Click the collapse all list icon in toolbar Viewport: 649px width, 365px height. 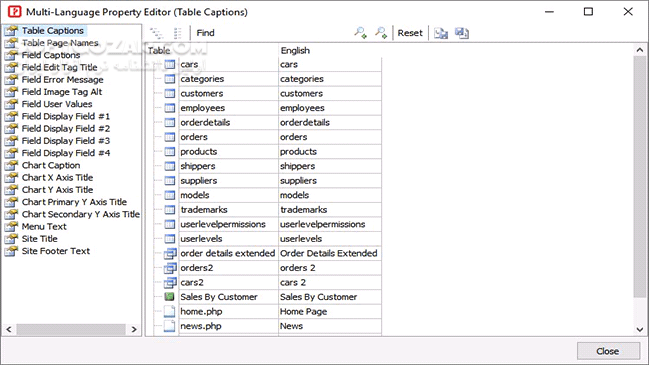coord(178,33)
